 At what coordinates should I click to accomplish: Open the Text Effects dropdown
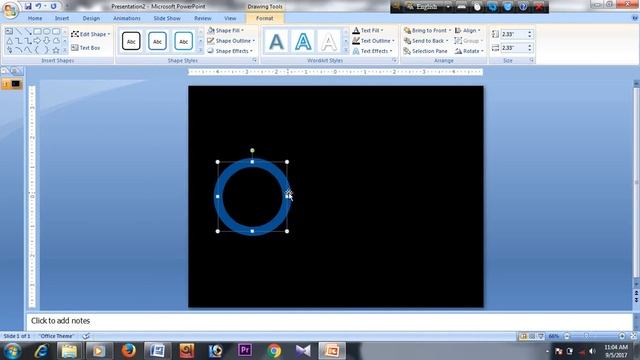pyautogui.click(x=372, y=51)
